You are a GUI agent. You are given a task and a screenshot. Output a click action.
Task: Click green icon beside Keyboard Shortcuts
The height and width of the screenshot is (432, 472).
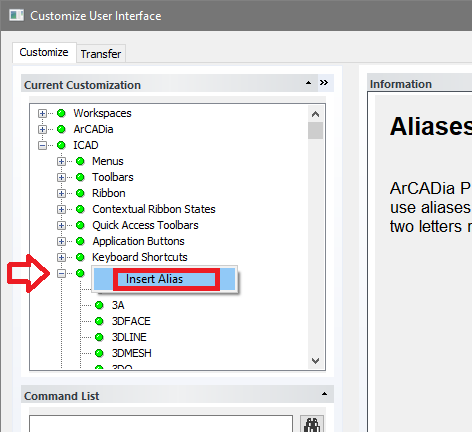(80, 257)
